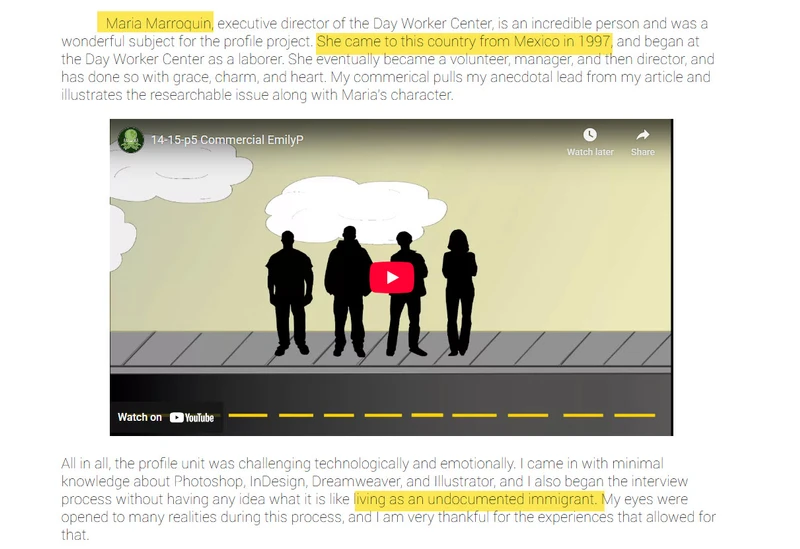Click the Share arrow icon
This screenshot has height=549, width=800.
click(643, 135)
